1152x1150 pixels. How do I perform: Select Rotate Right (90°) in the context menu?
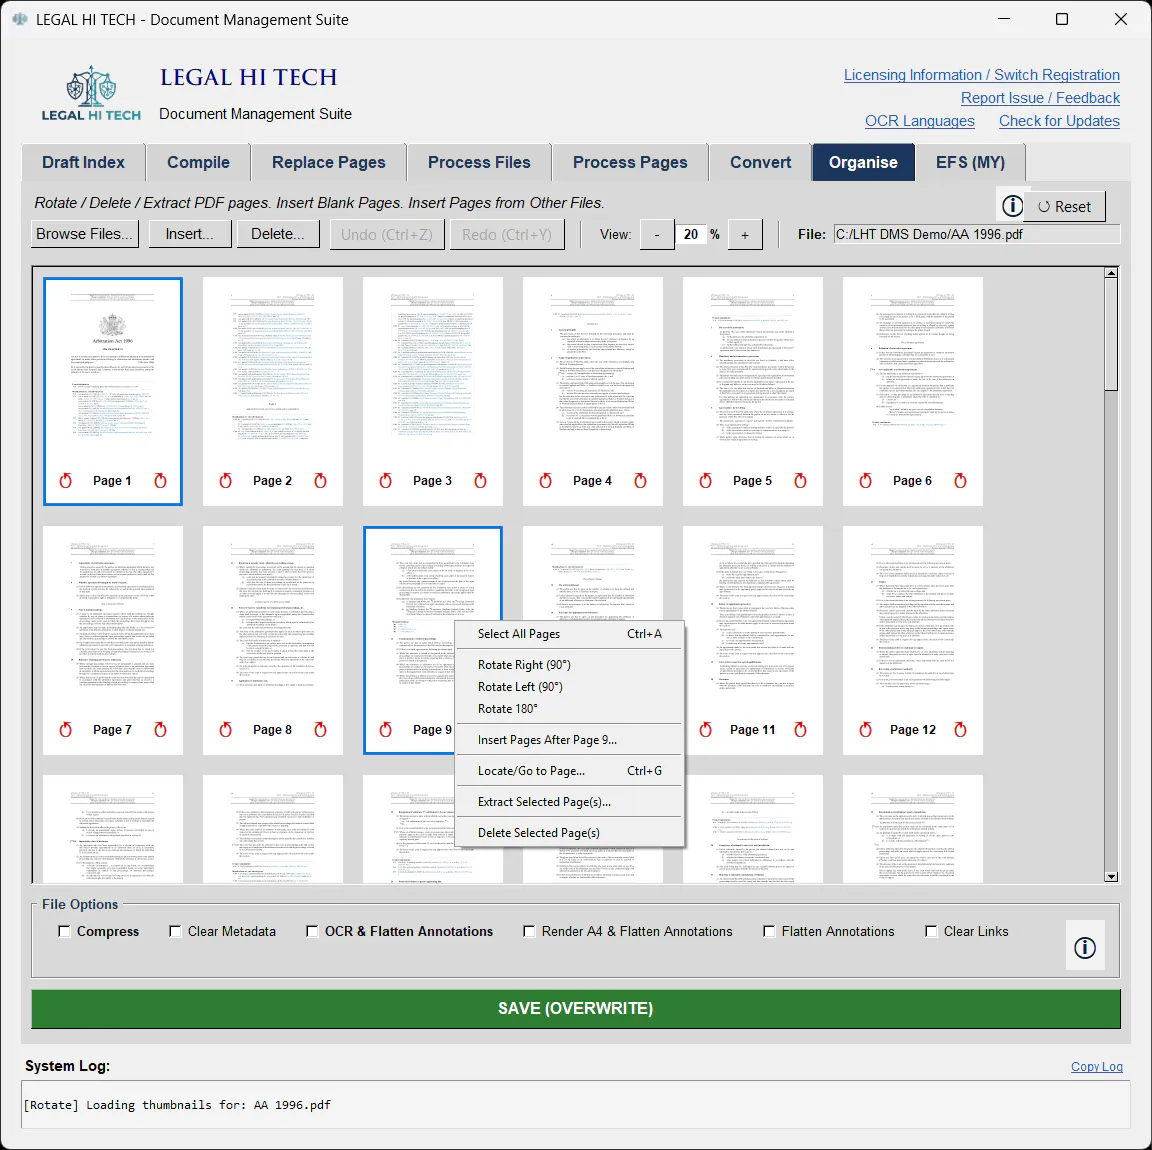570,665
